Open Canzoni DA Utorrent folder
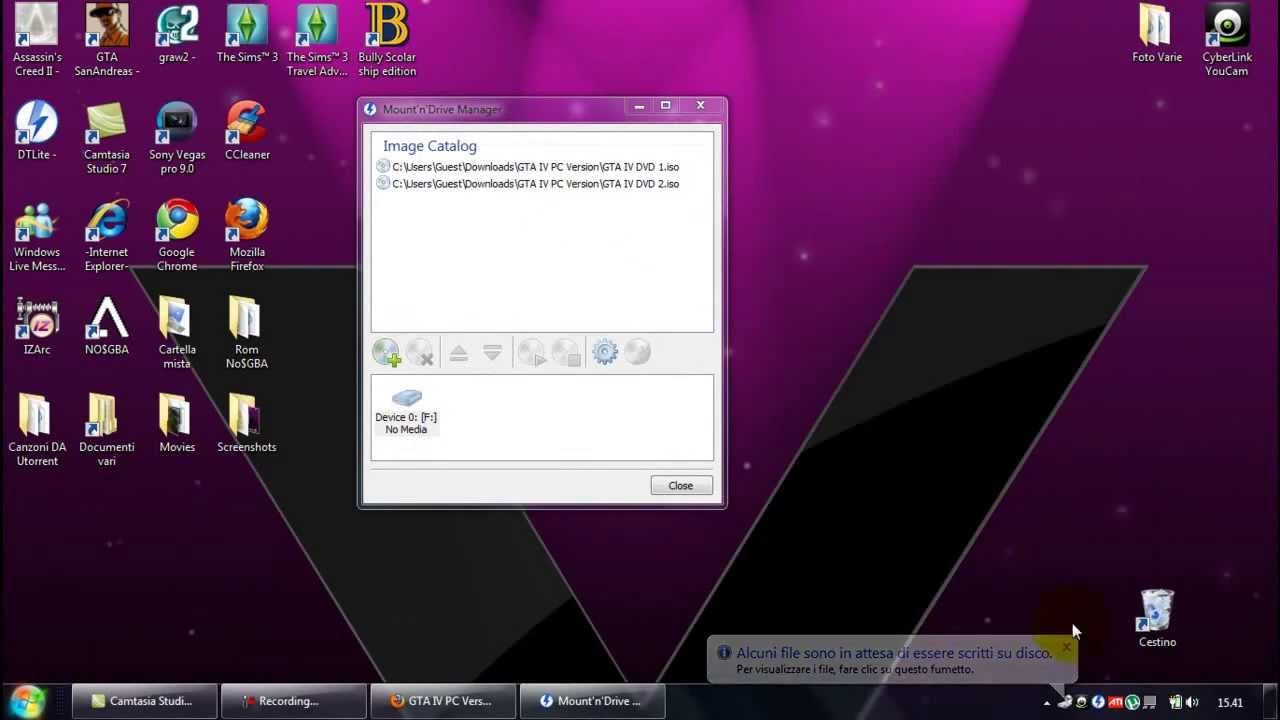This screenshot has width=1280, height=720. point(37,430)
